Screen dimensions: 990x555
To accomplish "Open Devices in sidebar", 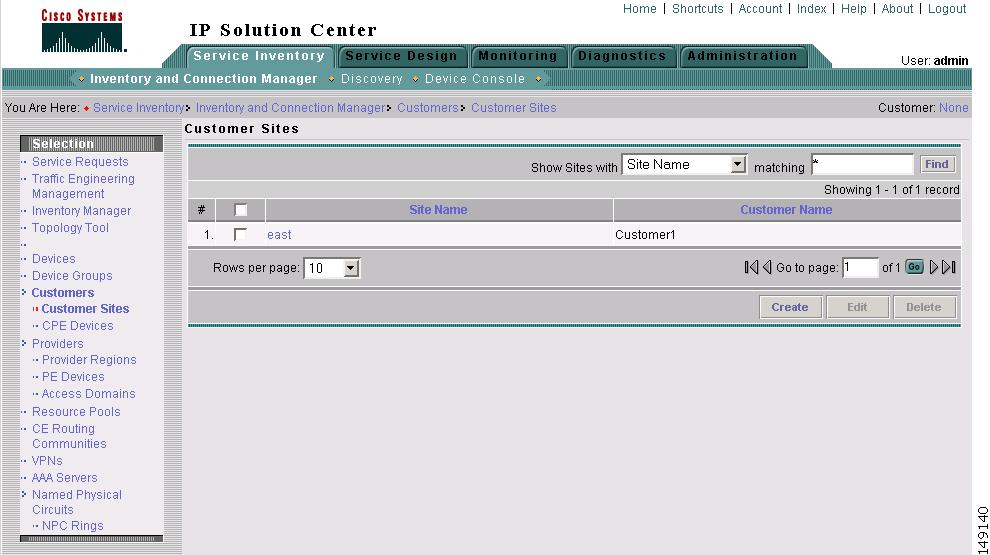I will [54, 259].
